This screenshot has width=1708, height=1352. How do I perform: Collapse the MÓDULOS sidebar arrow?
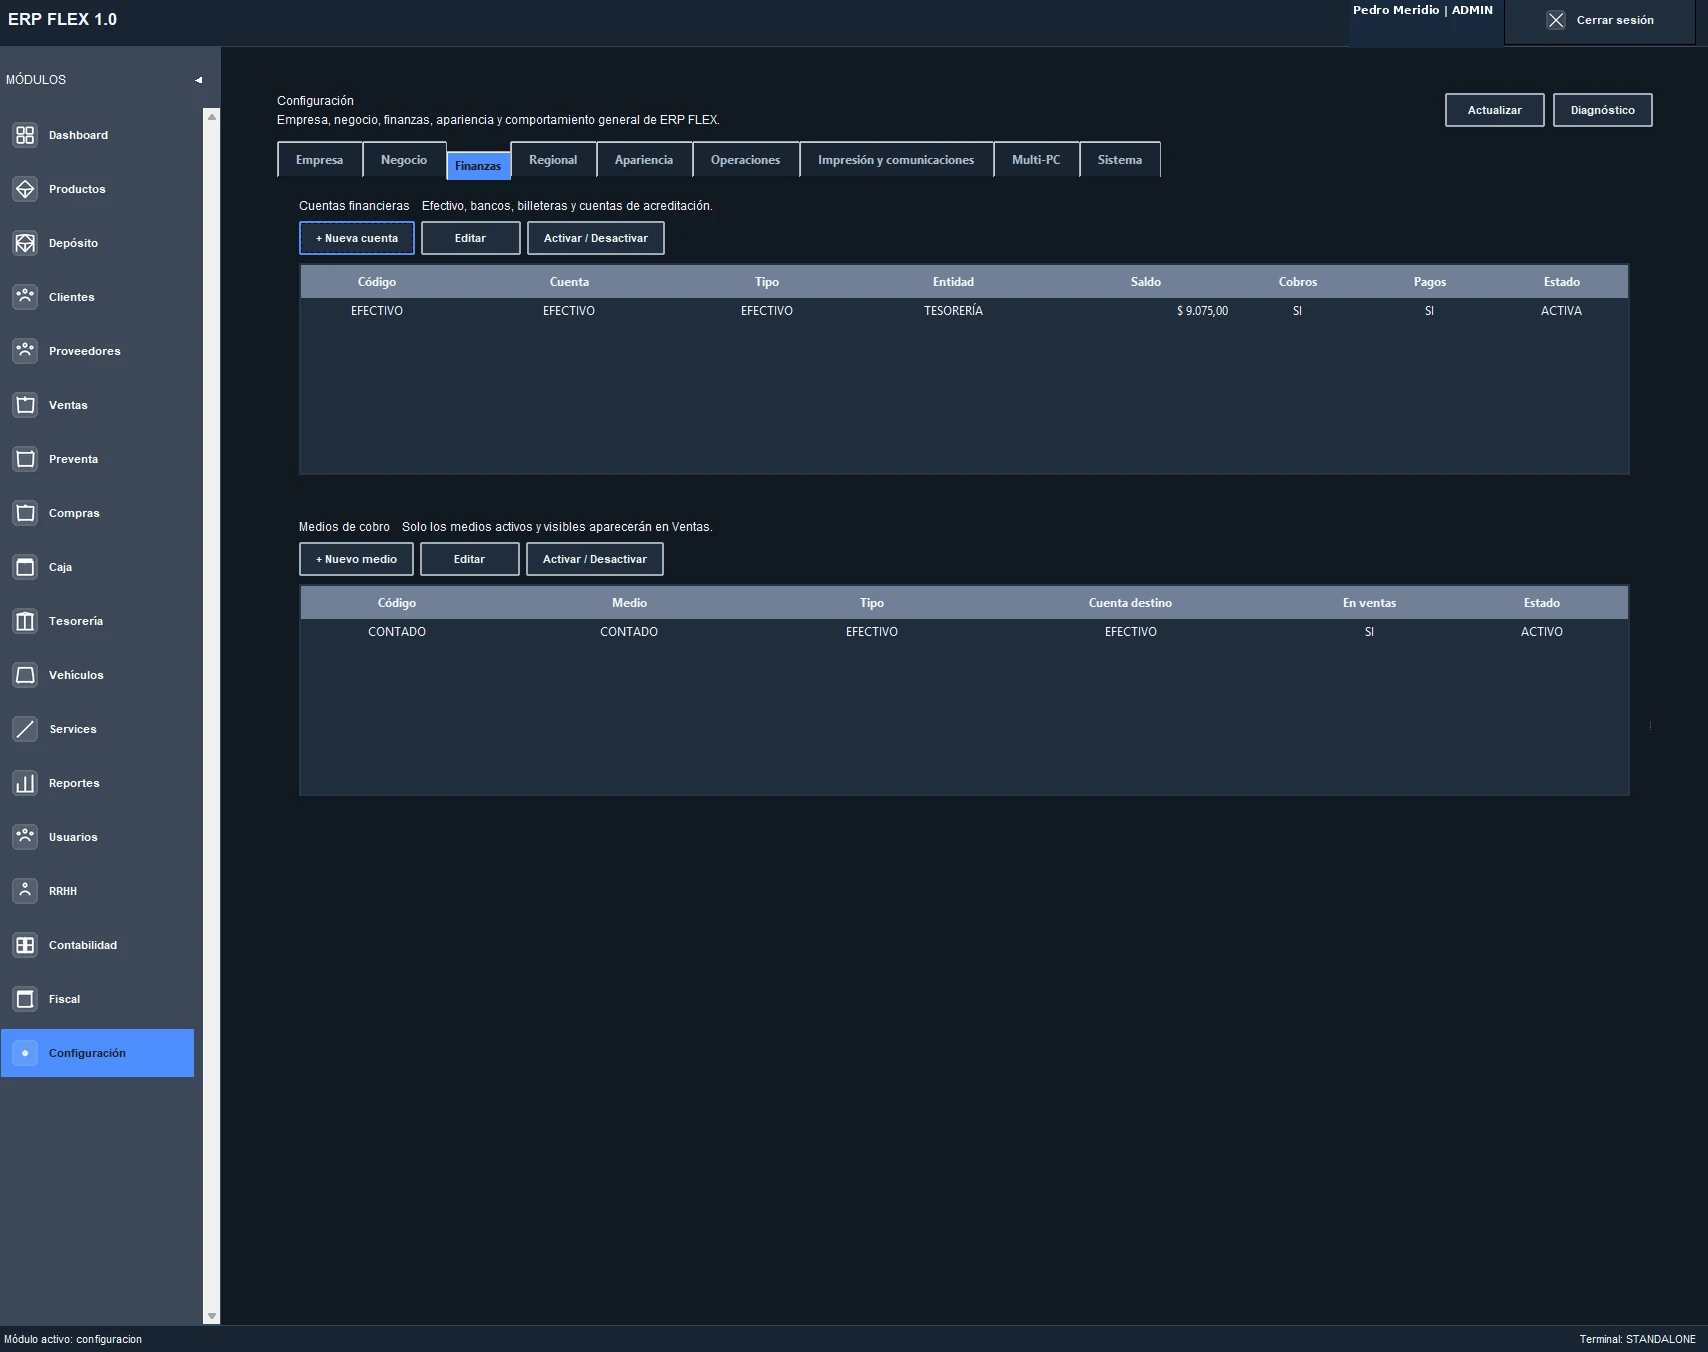coord(198,80)
